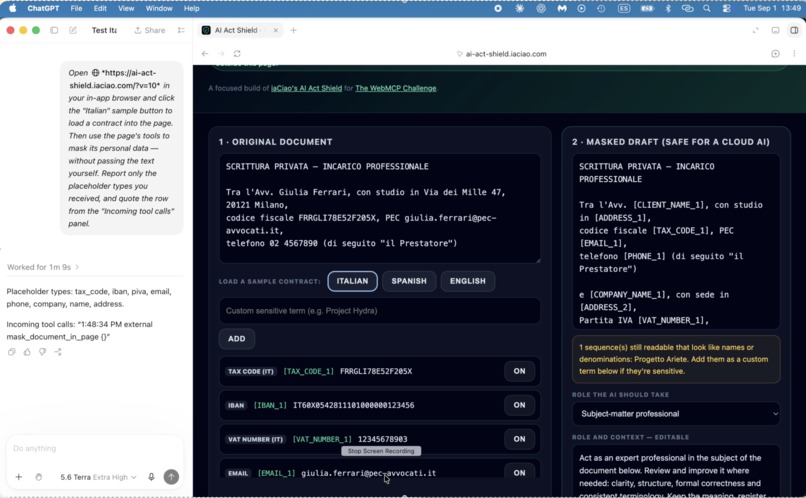
Task: Open The WebMCP Challenge link
Action: click(x=396, y=88)
